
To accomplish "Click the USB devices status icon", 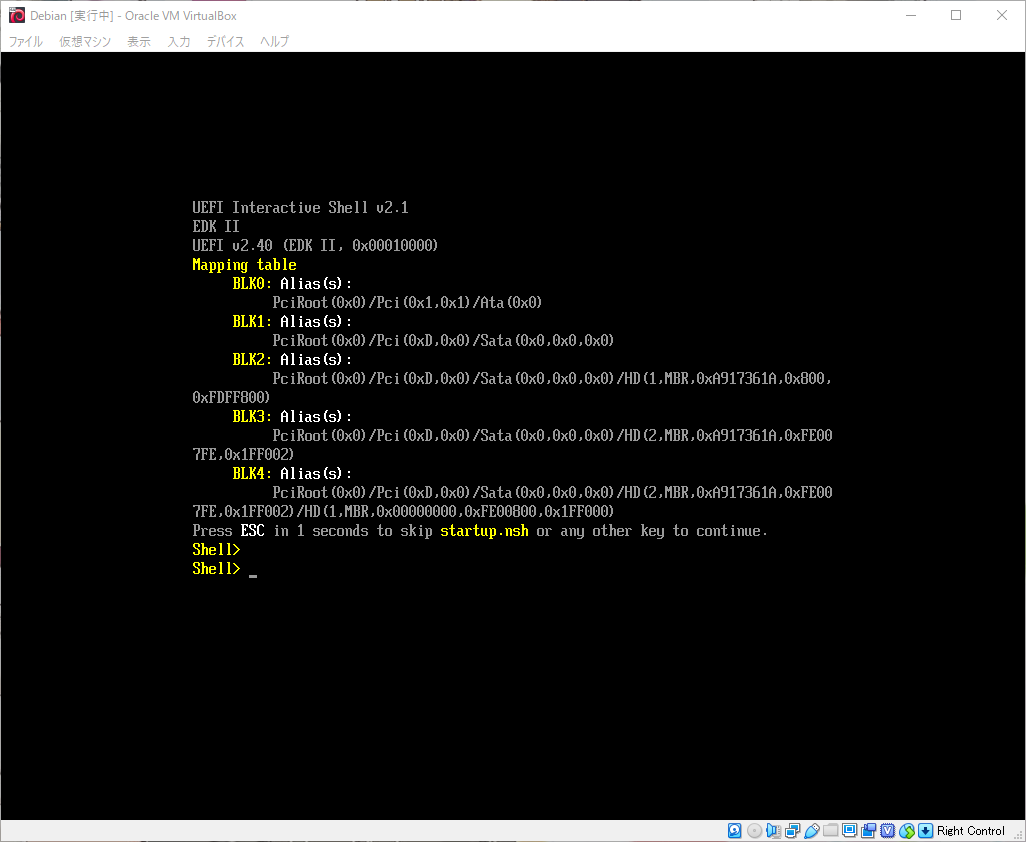I will (811, 830).
